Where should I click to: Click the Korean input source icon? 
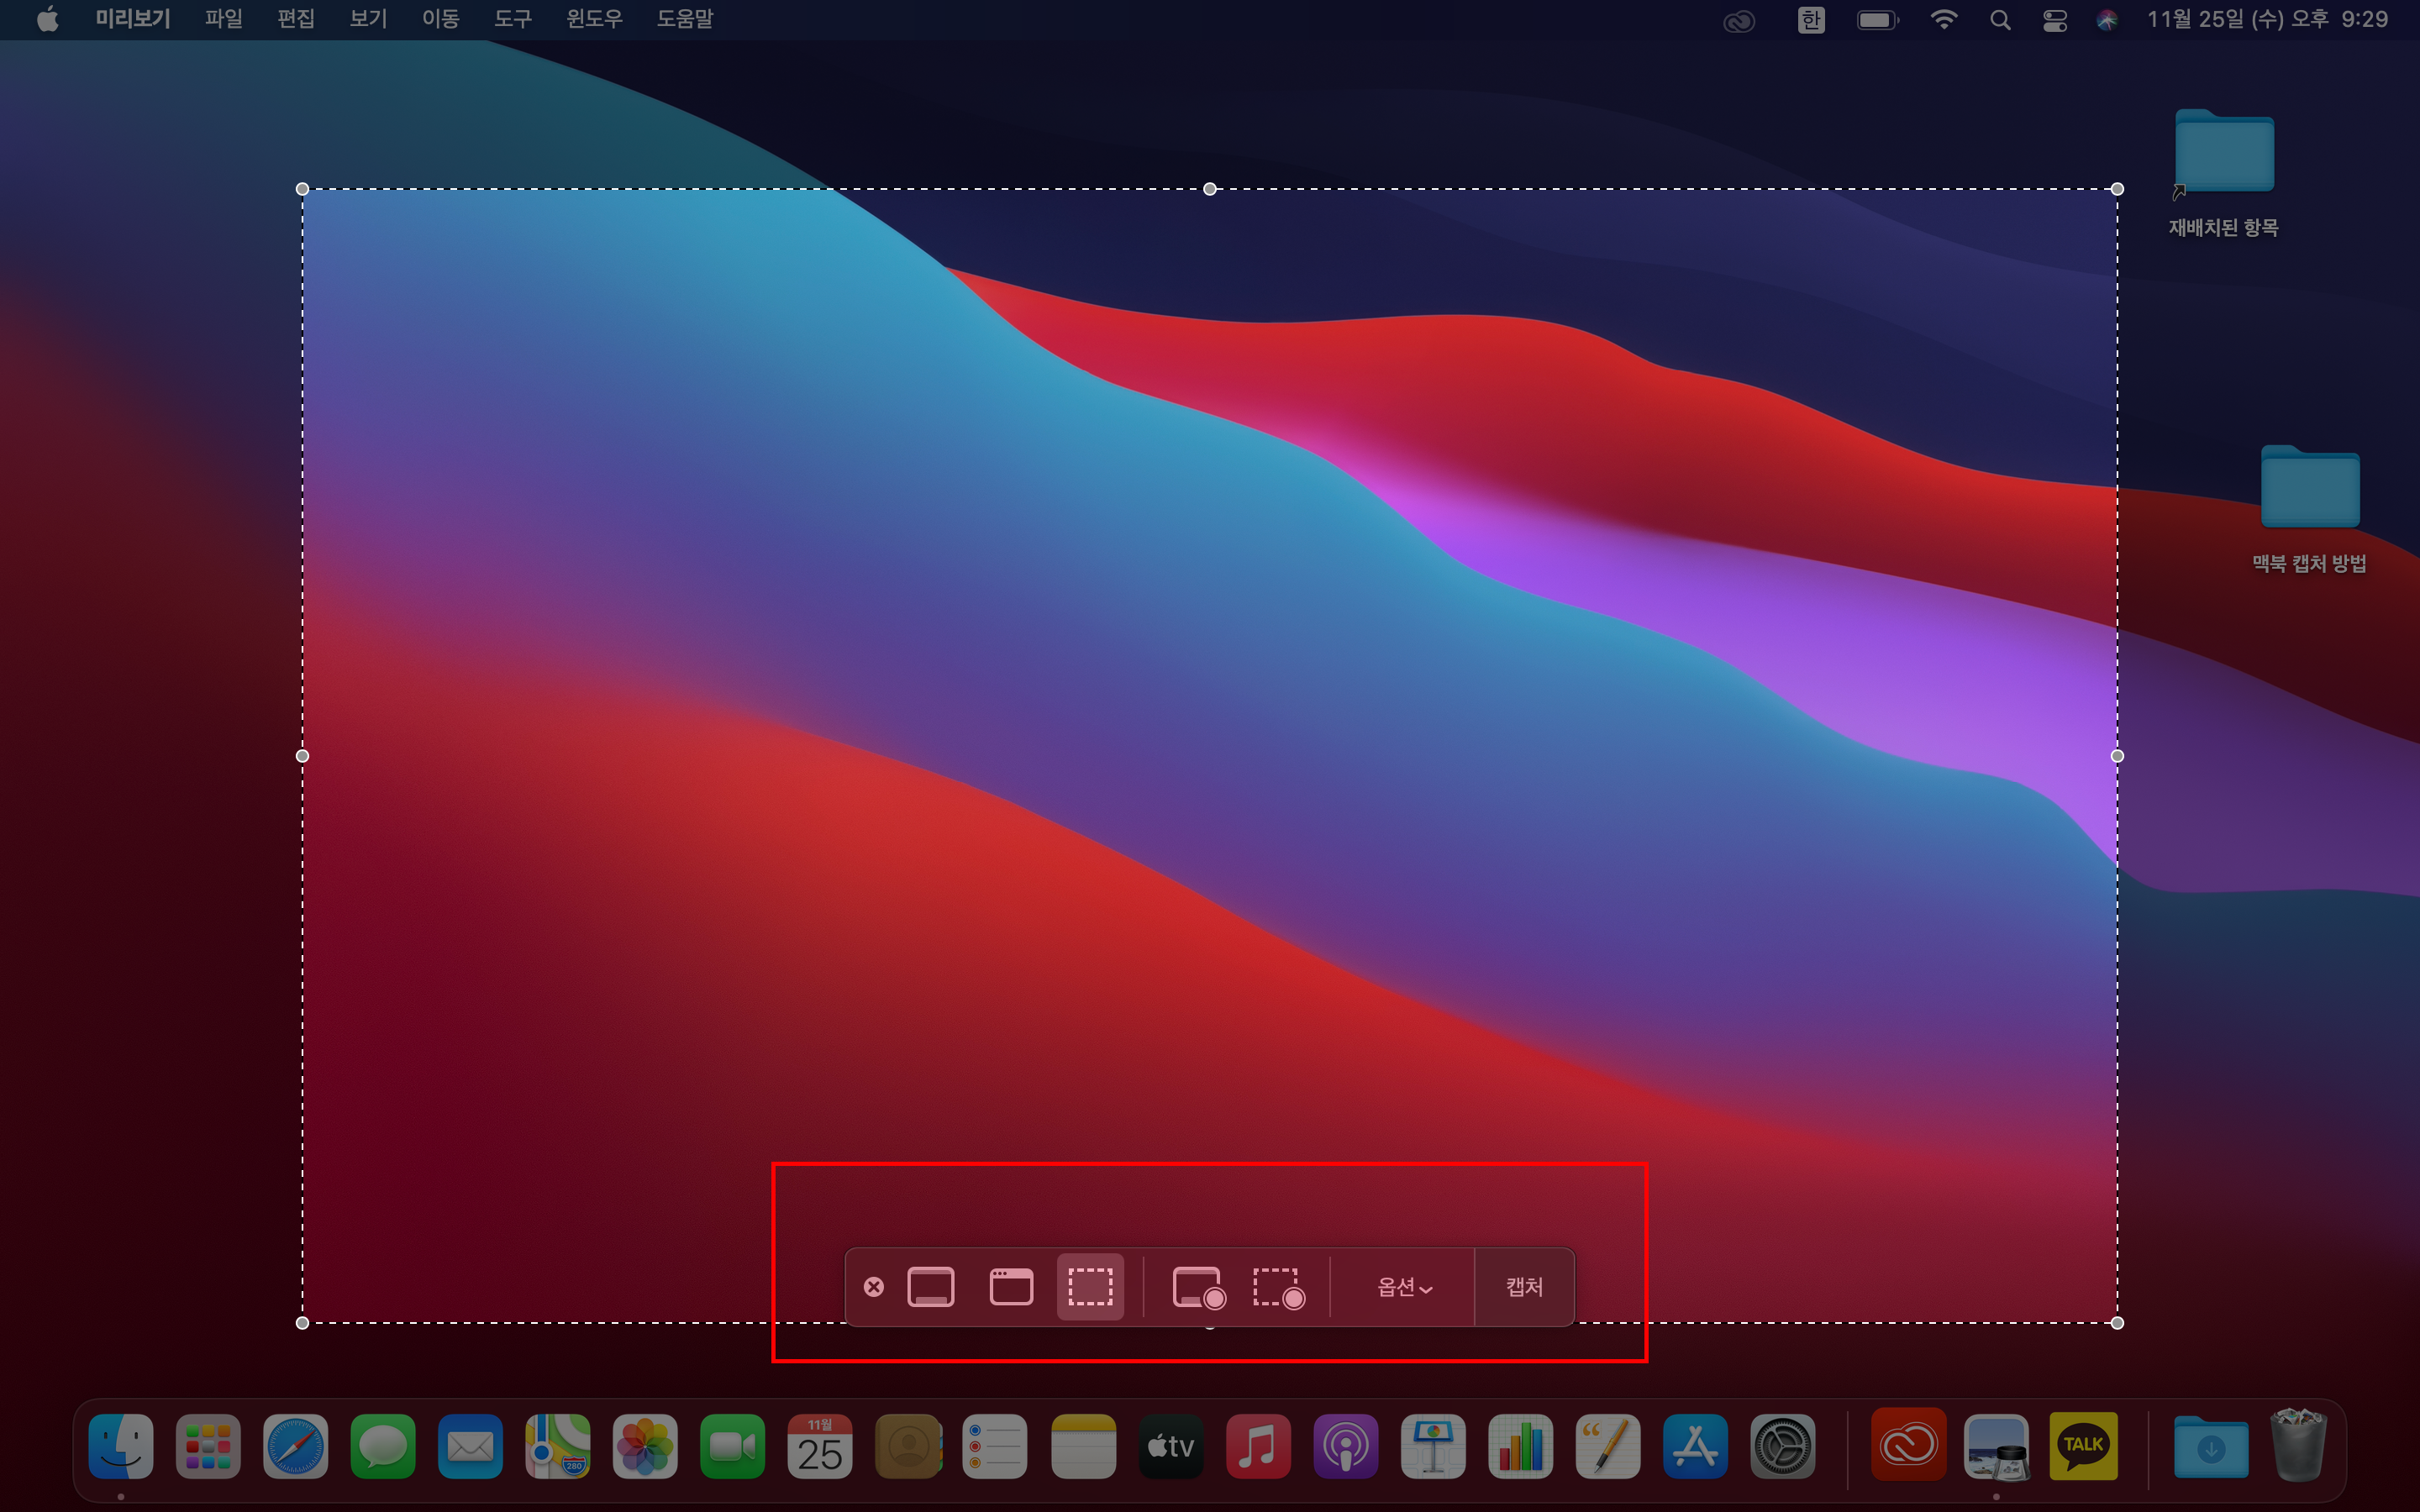coord(1810,20)
